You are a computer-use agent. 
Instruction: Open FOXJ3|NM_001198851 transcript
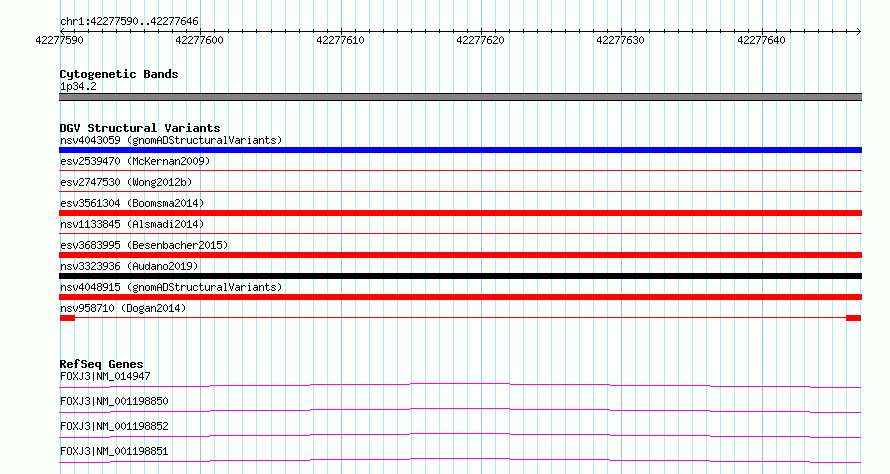pyautogui.click(x=114, y=451)
